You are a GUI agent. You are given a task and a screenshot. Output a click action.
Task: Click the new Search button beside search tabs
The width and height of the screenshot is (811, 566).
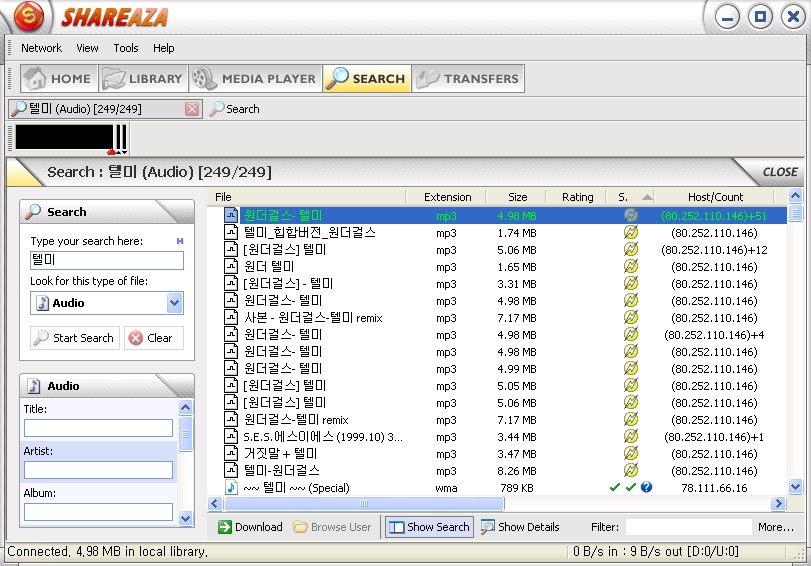pyautogui.click(x=234, y=109)
